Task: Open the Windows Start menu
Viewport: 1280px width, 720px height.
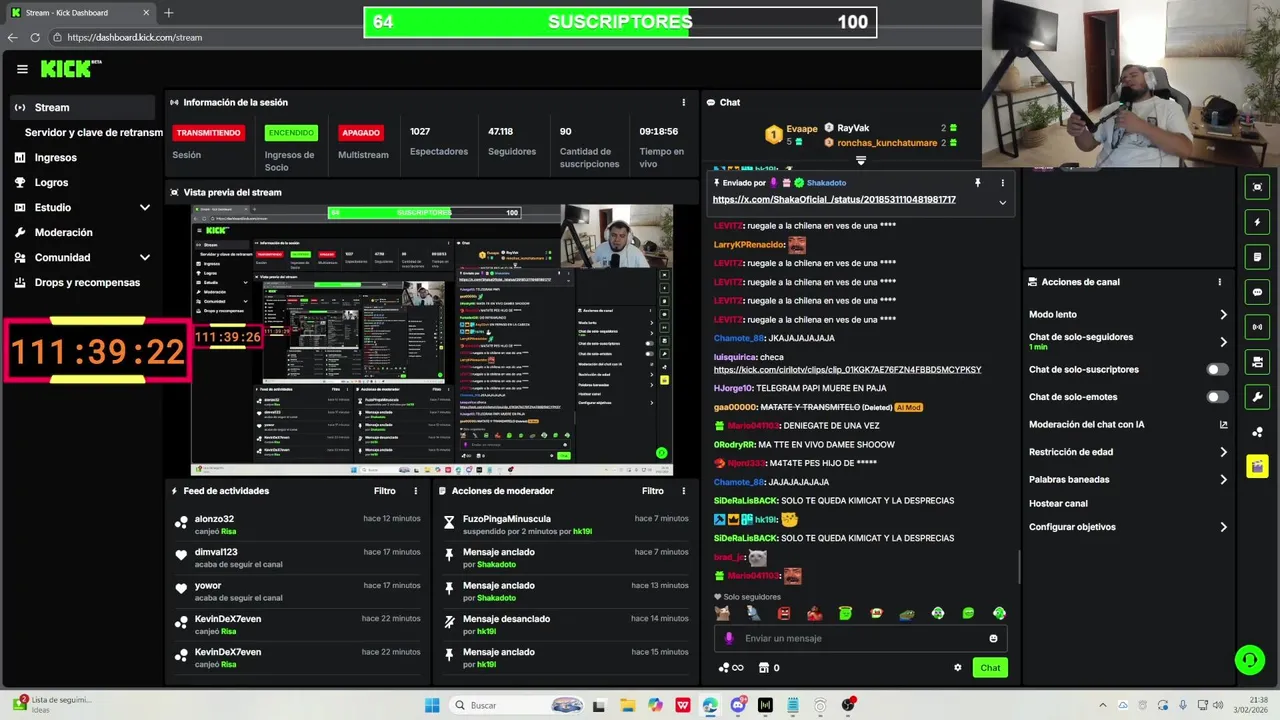Action: click(x=432, y=705)
